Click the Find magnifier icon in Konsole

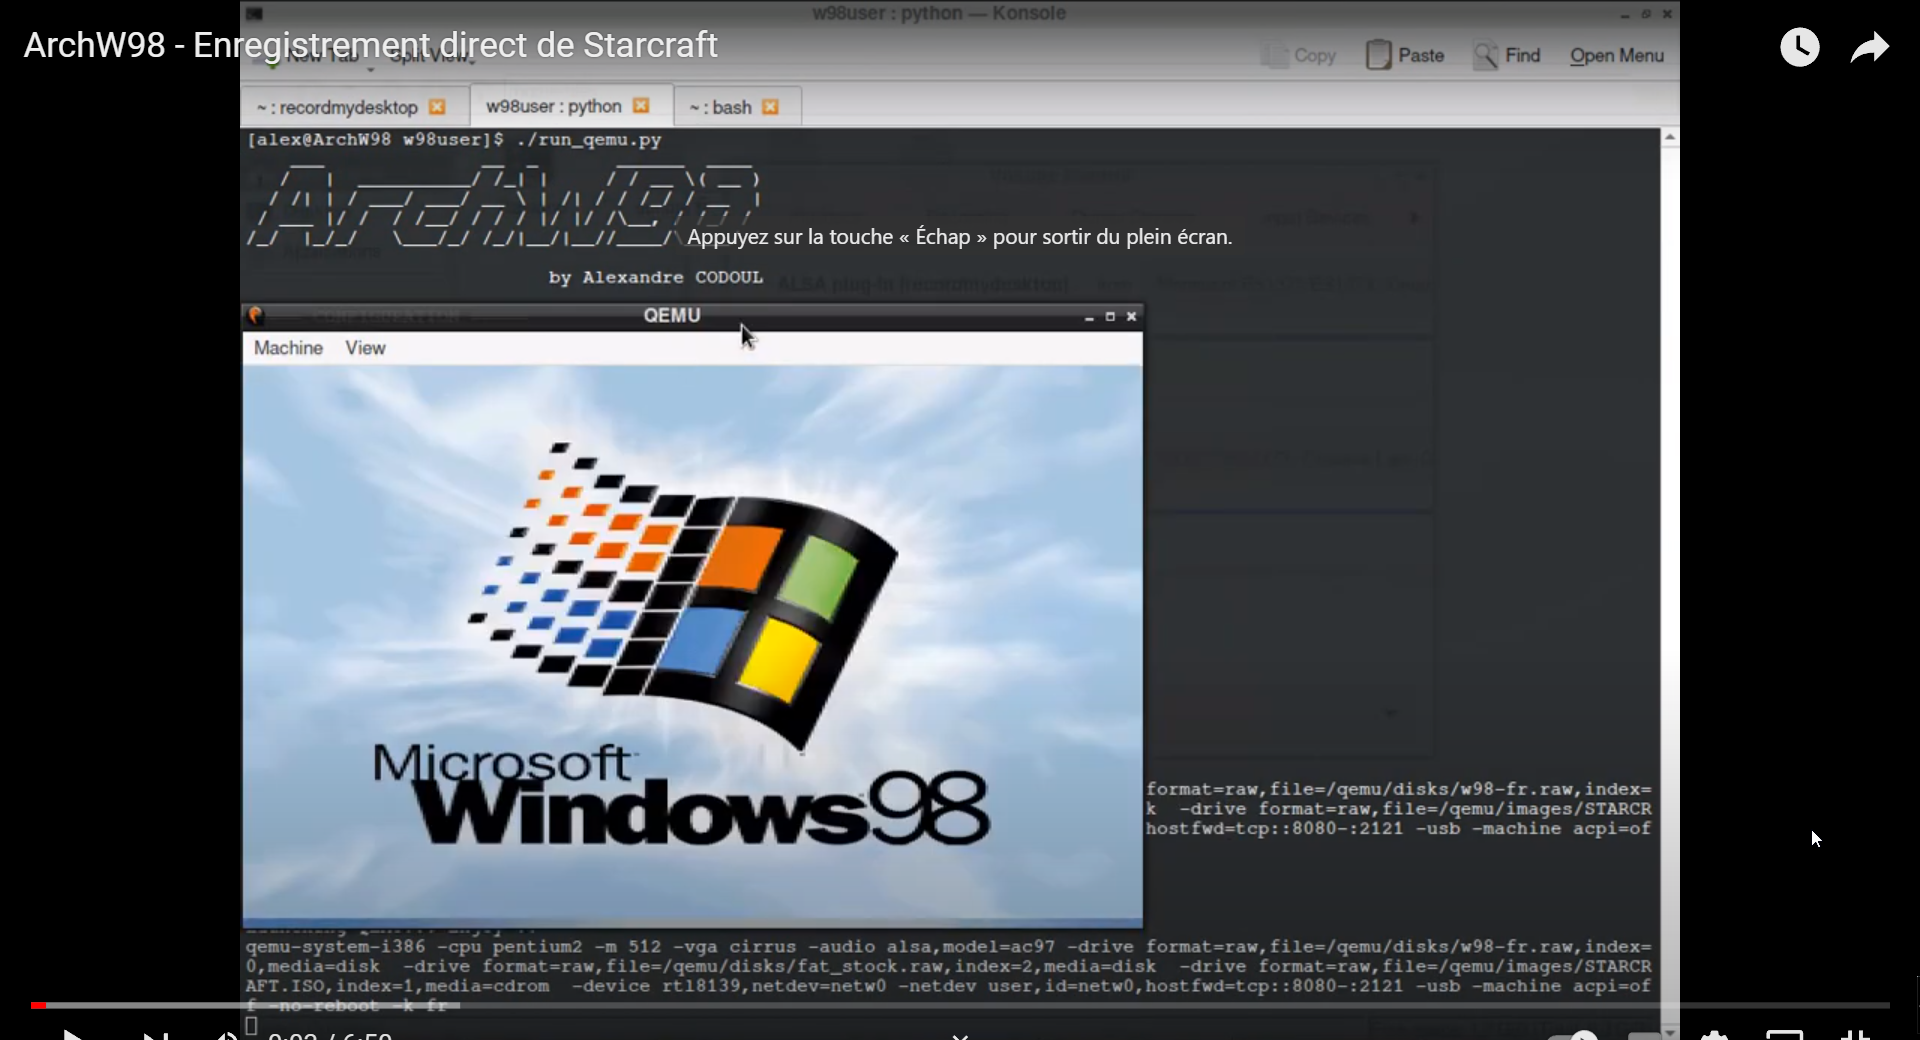click(x=1485, y=55)
